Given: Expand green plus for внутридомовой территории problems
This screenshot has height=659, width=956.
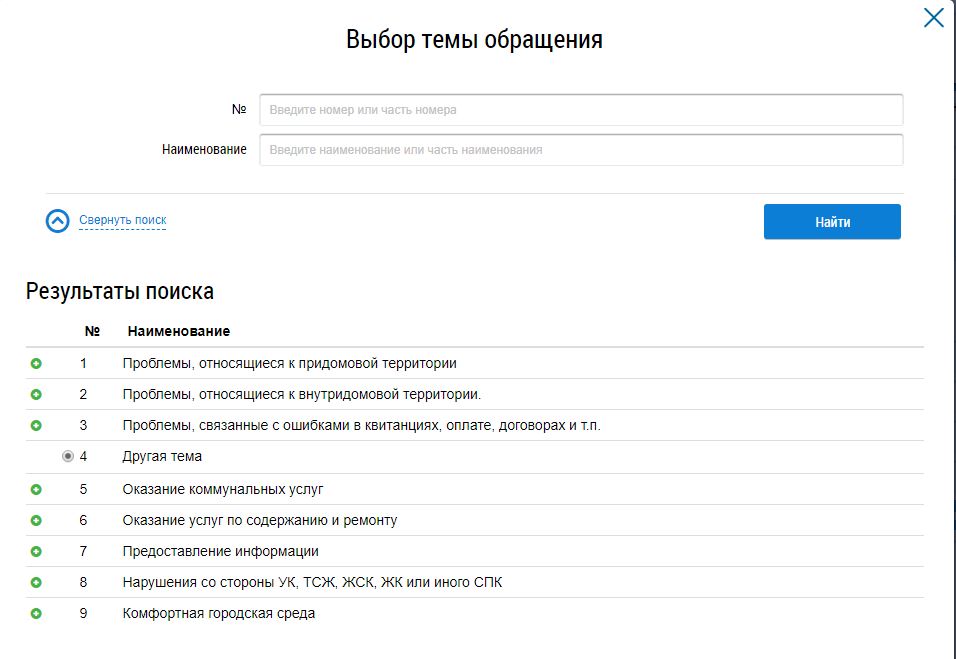Looking at the screenshot, I should point(36,395).
